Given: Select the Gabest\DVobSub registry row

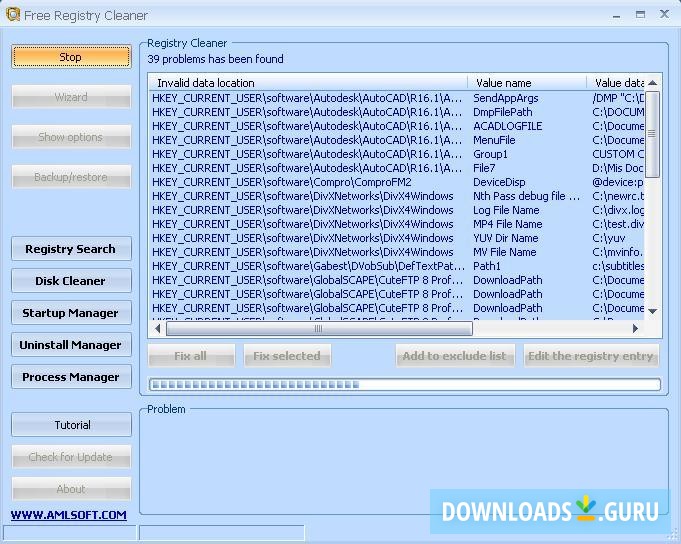Looking at the screenshot, I should point(397,266).
